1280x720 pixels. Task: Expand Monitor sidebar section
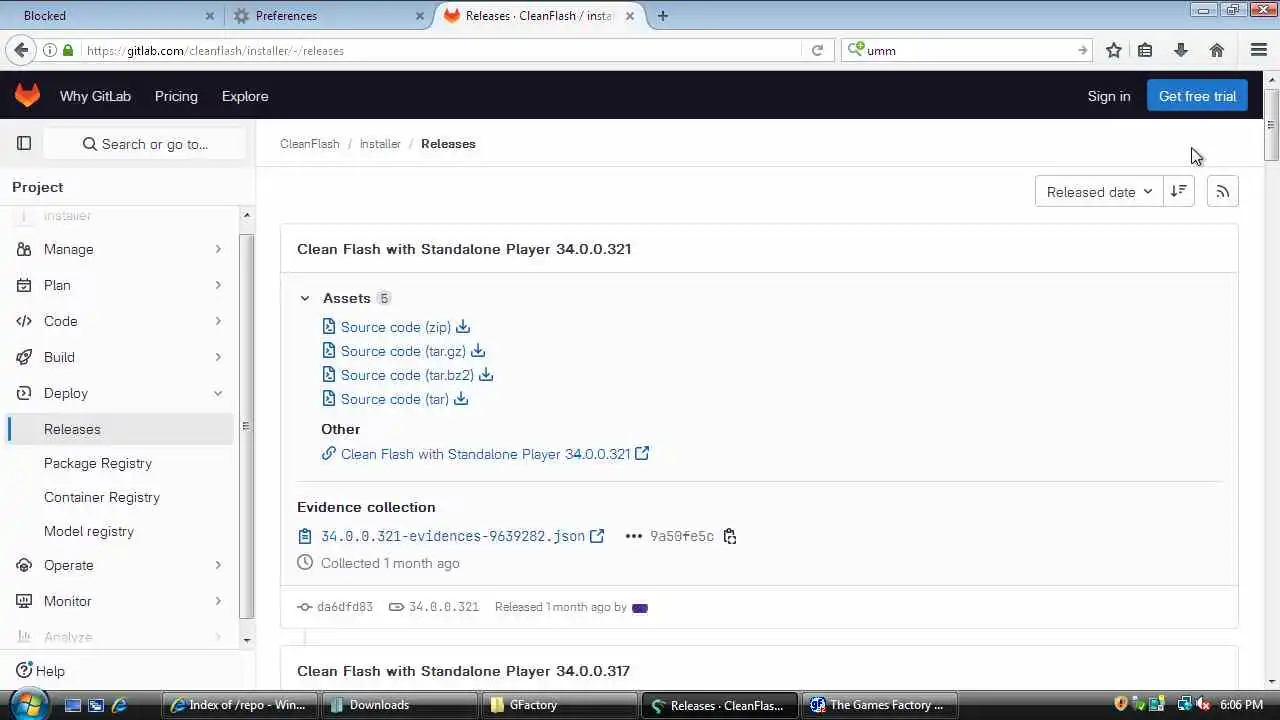(120, 601)
